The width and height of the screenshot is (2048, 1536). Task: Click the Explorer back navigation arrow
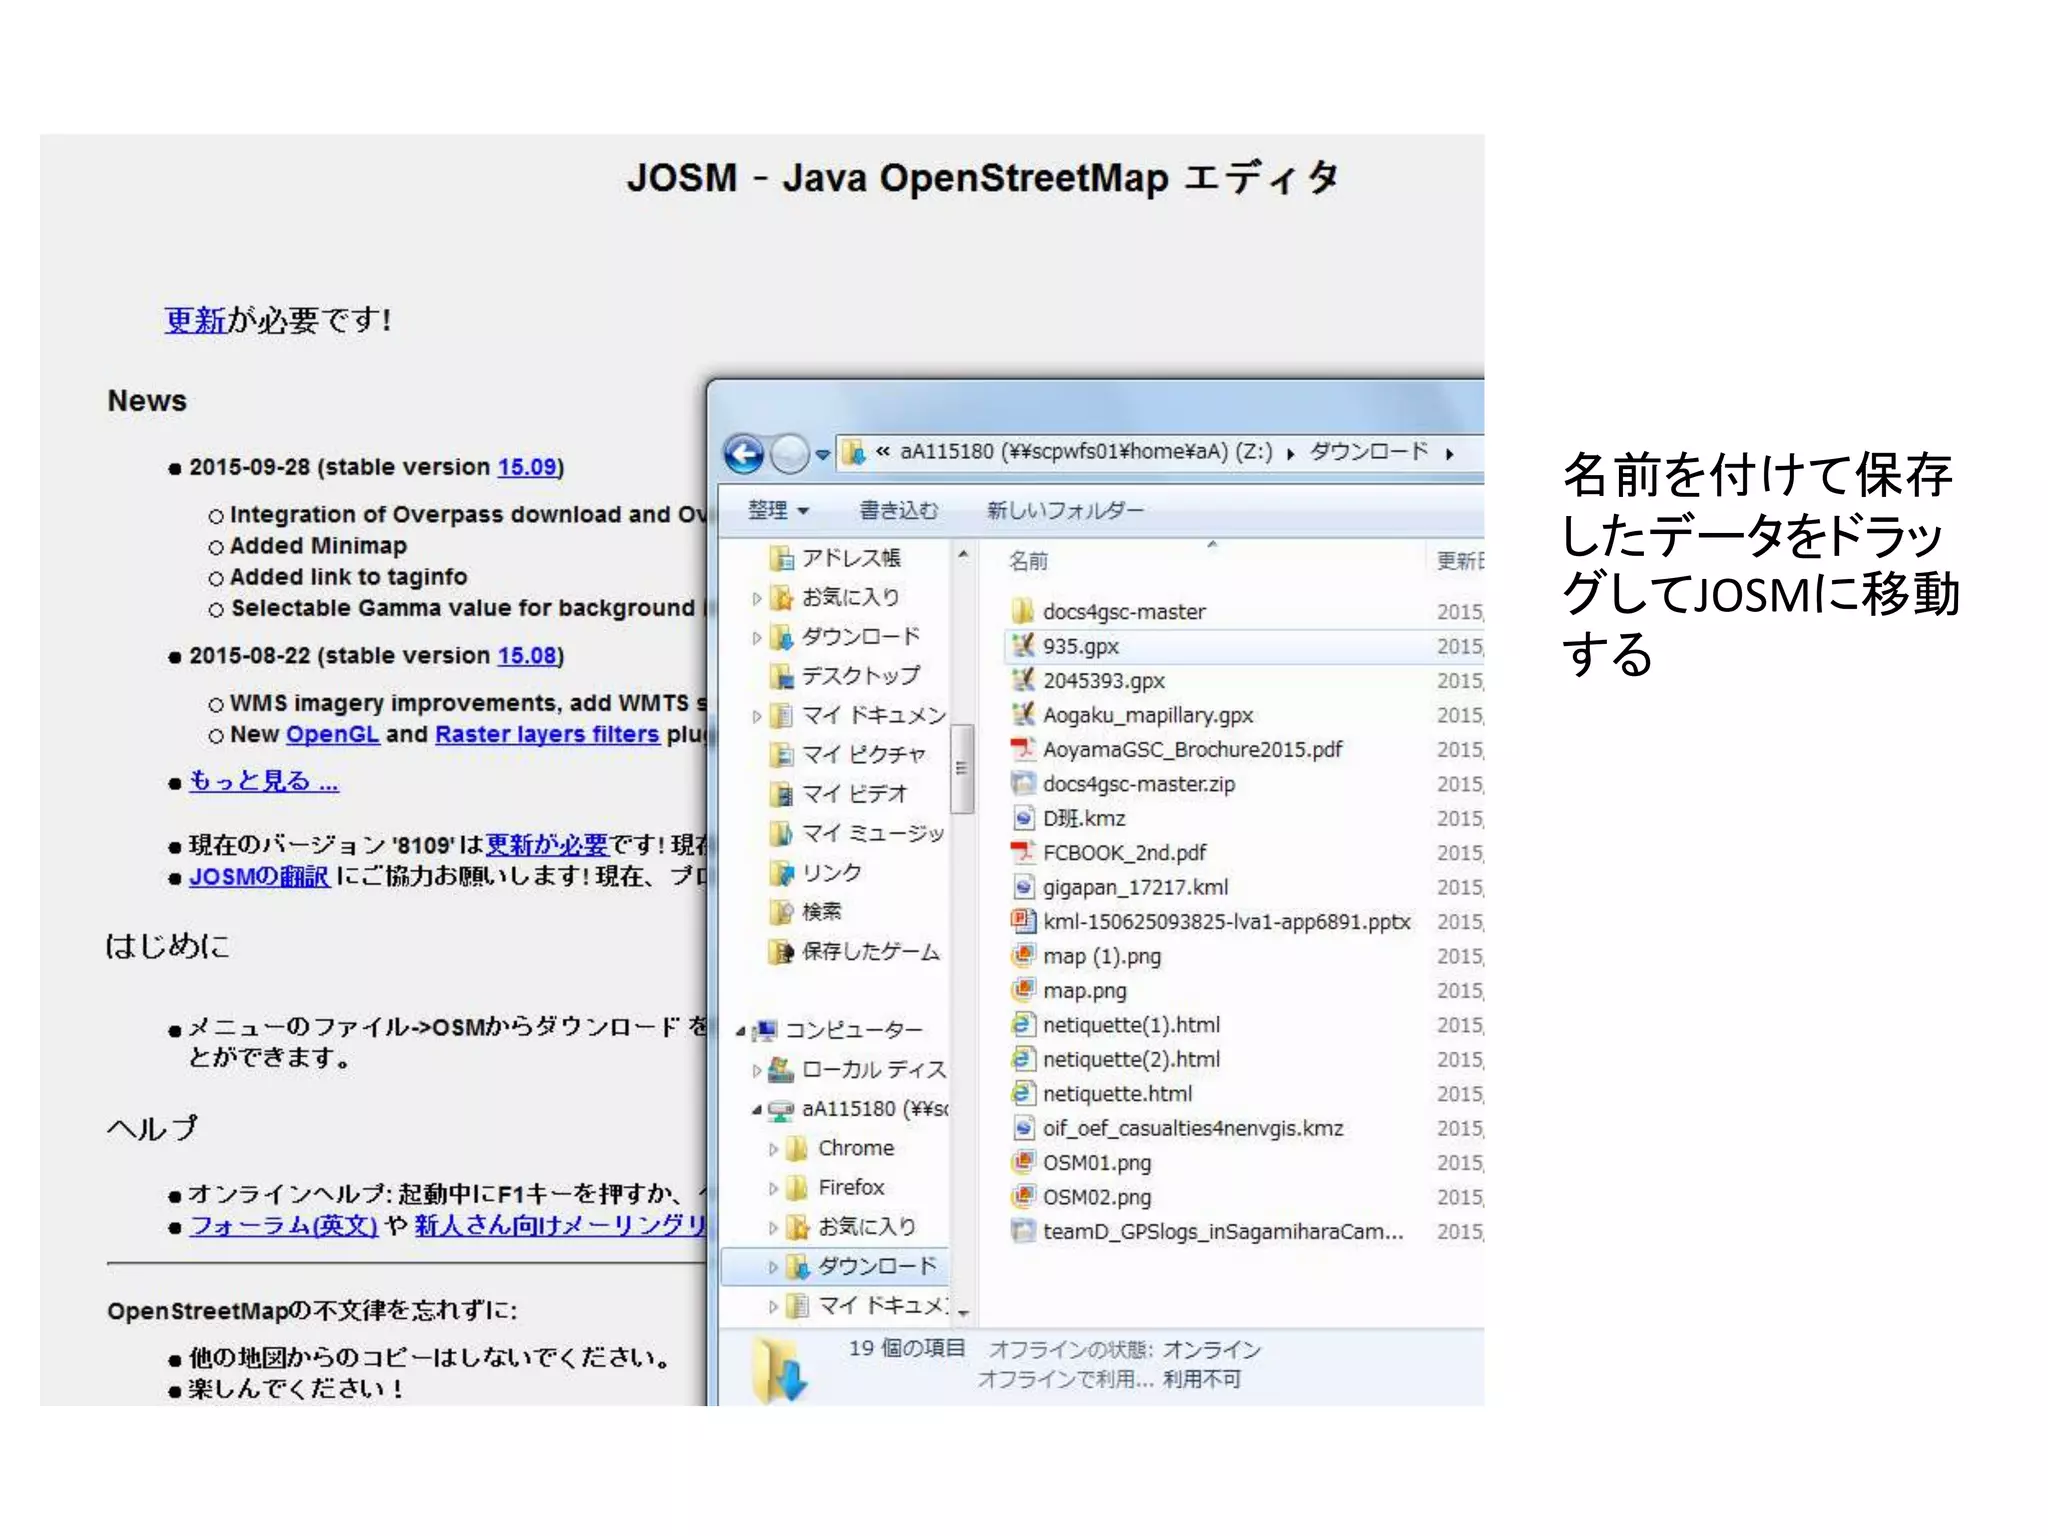click(744, 454)
